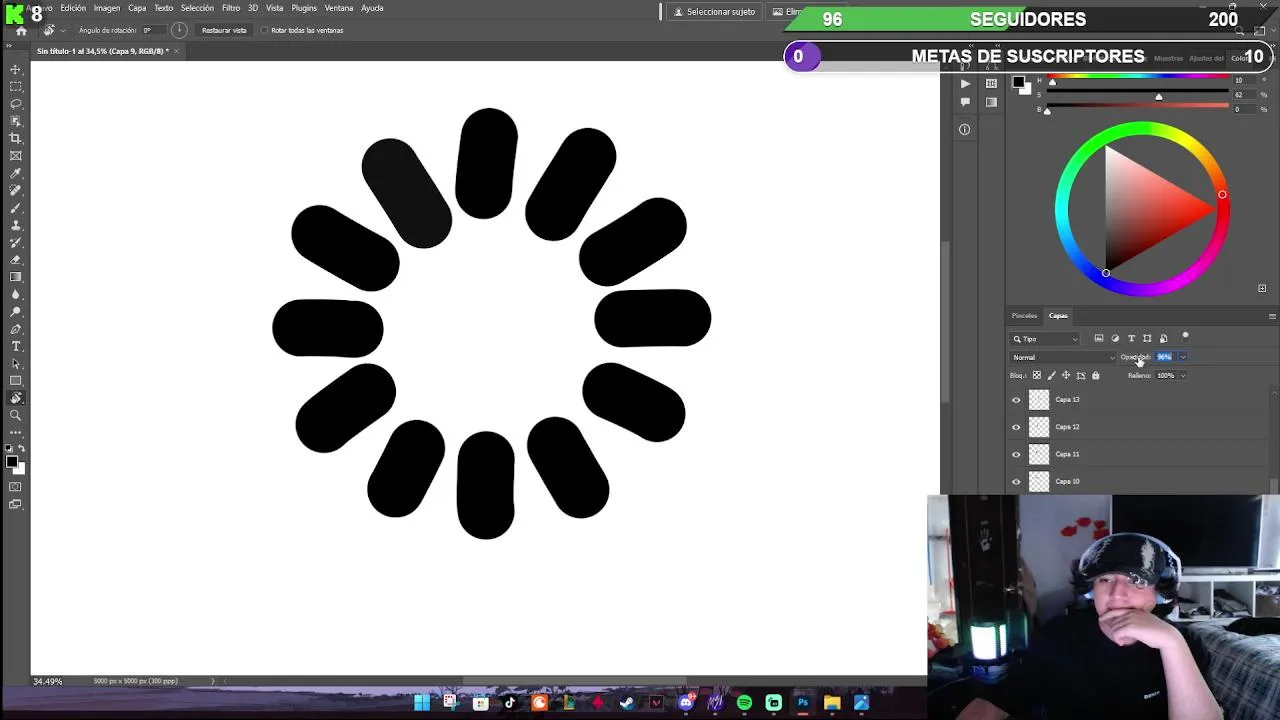This screenshot has height=720, width=1280.
Task: Toggle lock transparent pixels
Action: point(1036,375)
